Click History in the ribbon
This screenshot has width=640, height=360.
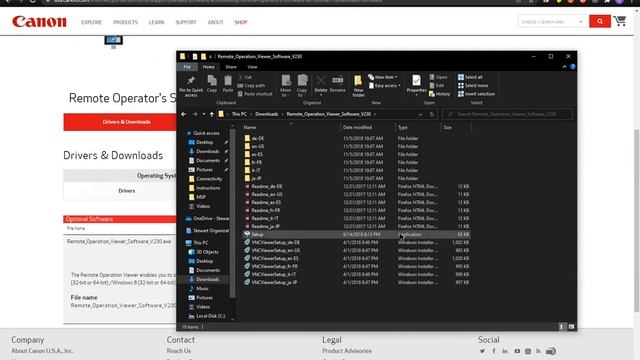(x=440, y=94)
